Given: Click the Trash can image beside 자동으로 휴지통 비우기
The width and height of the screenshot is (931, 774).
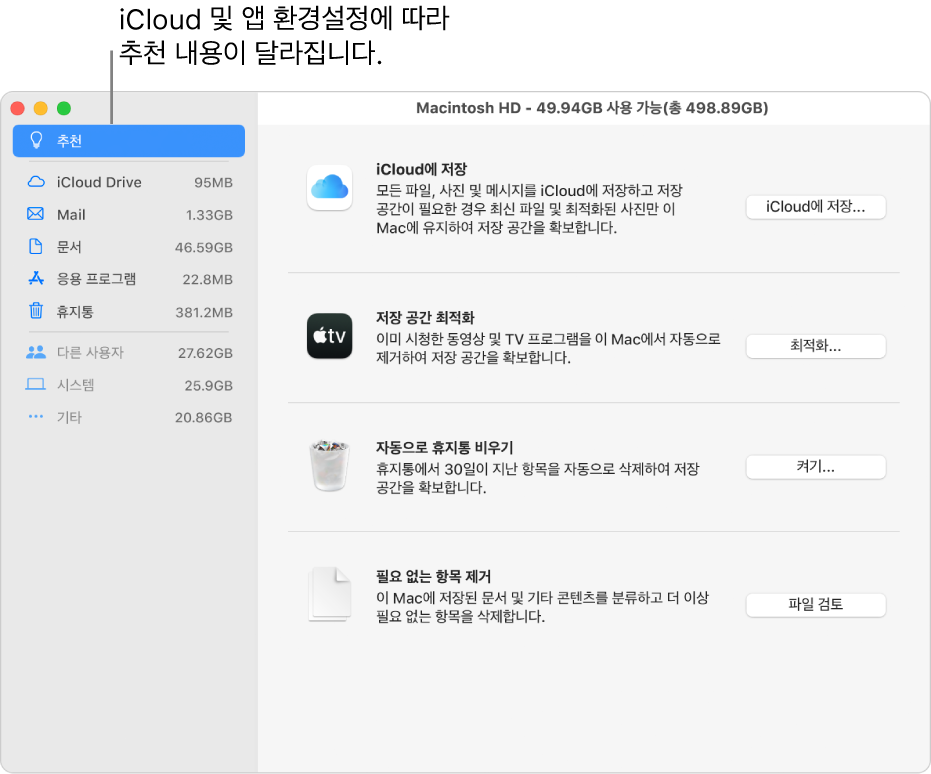Looking at the screenshot, I should (x=330, y=465).
